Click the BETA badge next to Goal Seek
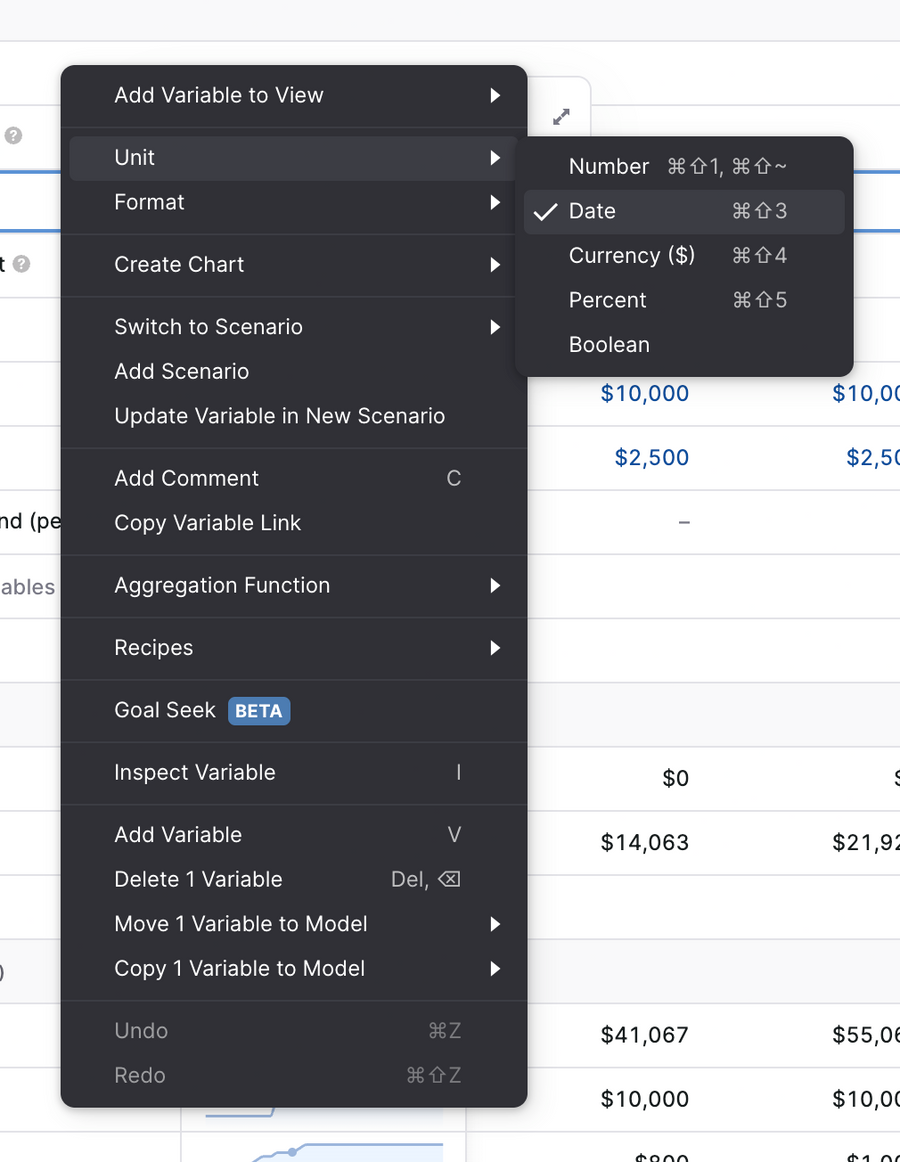900x1162 pixels. (259, 711)
